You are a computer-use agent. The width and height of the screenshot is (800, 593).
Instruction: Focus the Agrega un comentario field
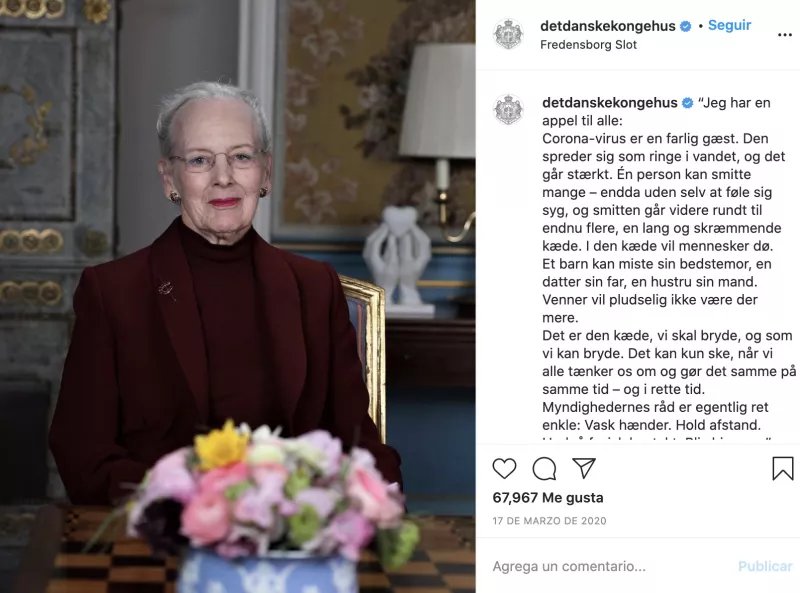click(610, 566)
